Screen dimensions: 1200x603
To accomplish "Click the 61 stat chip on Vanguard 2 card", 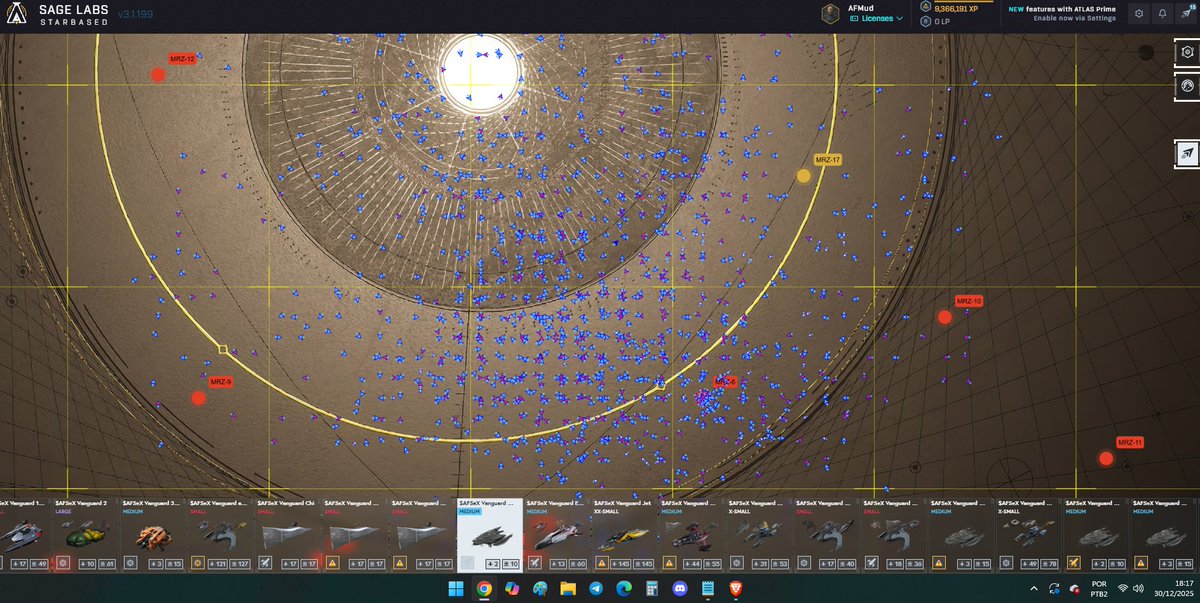I will click(x=105, y=564).
